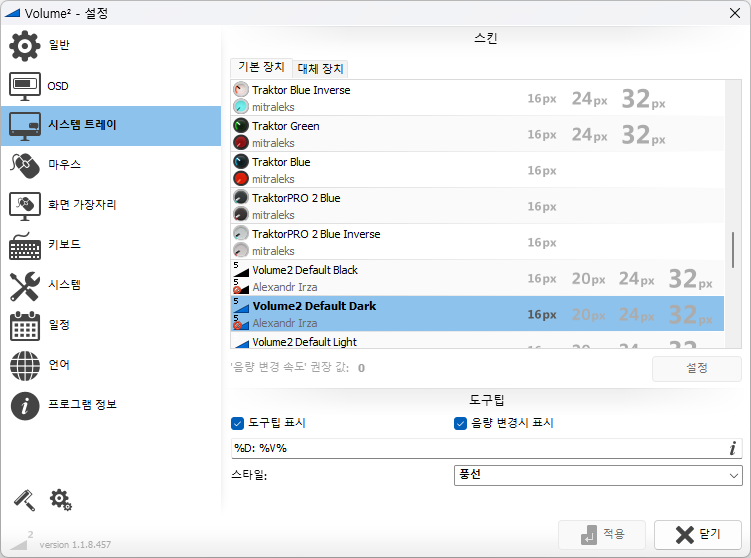Open the 스타일 풍선 dropdown
This screenshot has width=751, height=558.
pos(598,475)
